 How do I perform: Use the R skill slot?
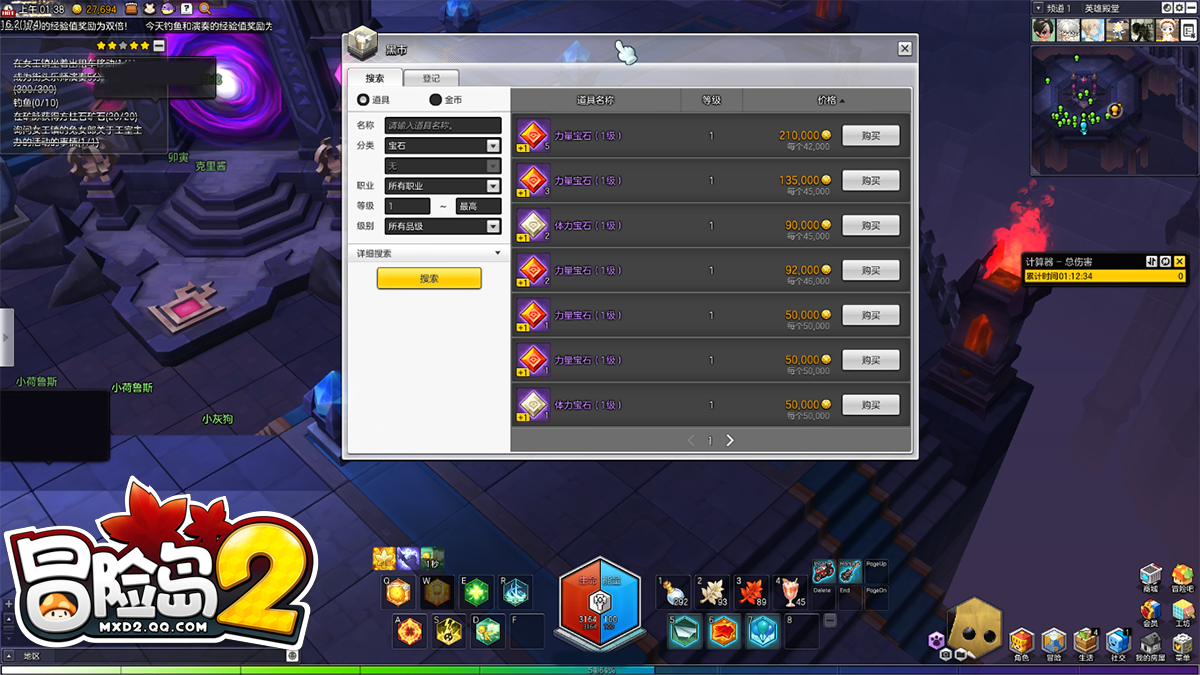[x=516, y=592]
